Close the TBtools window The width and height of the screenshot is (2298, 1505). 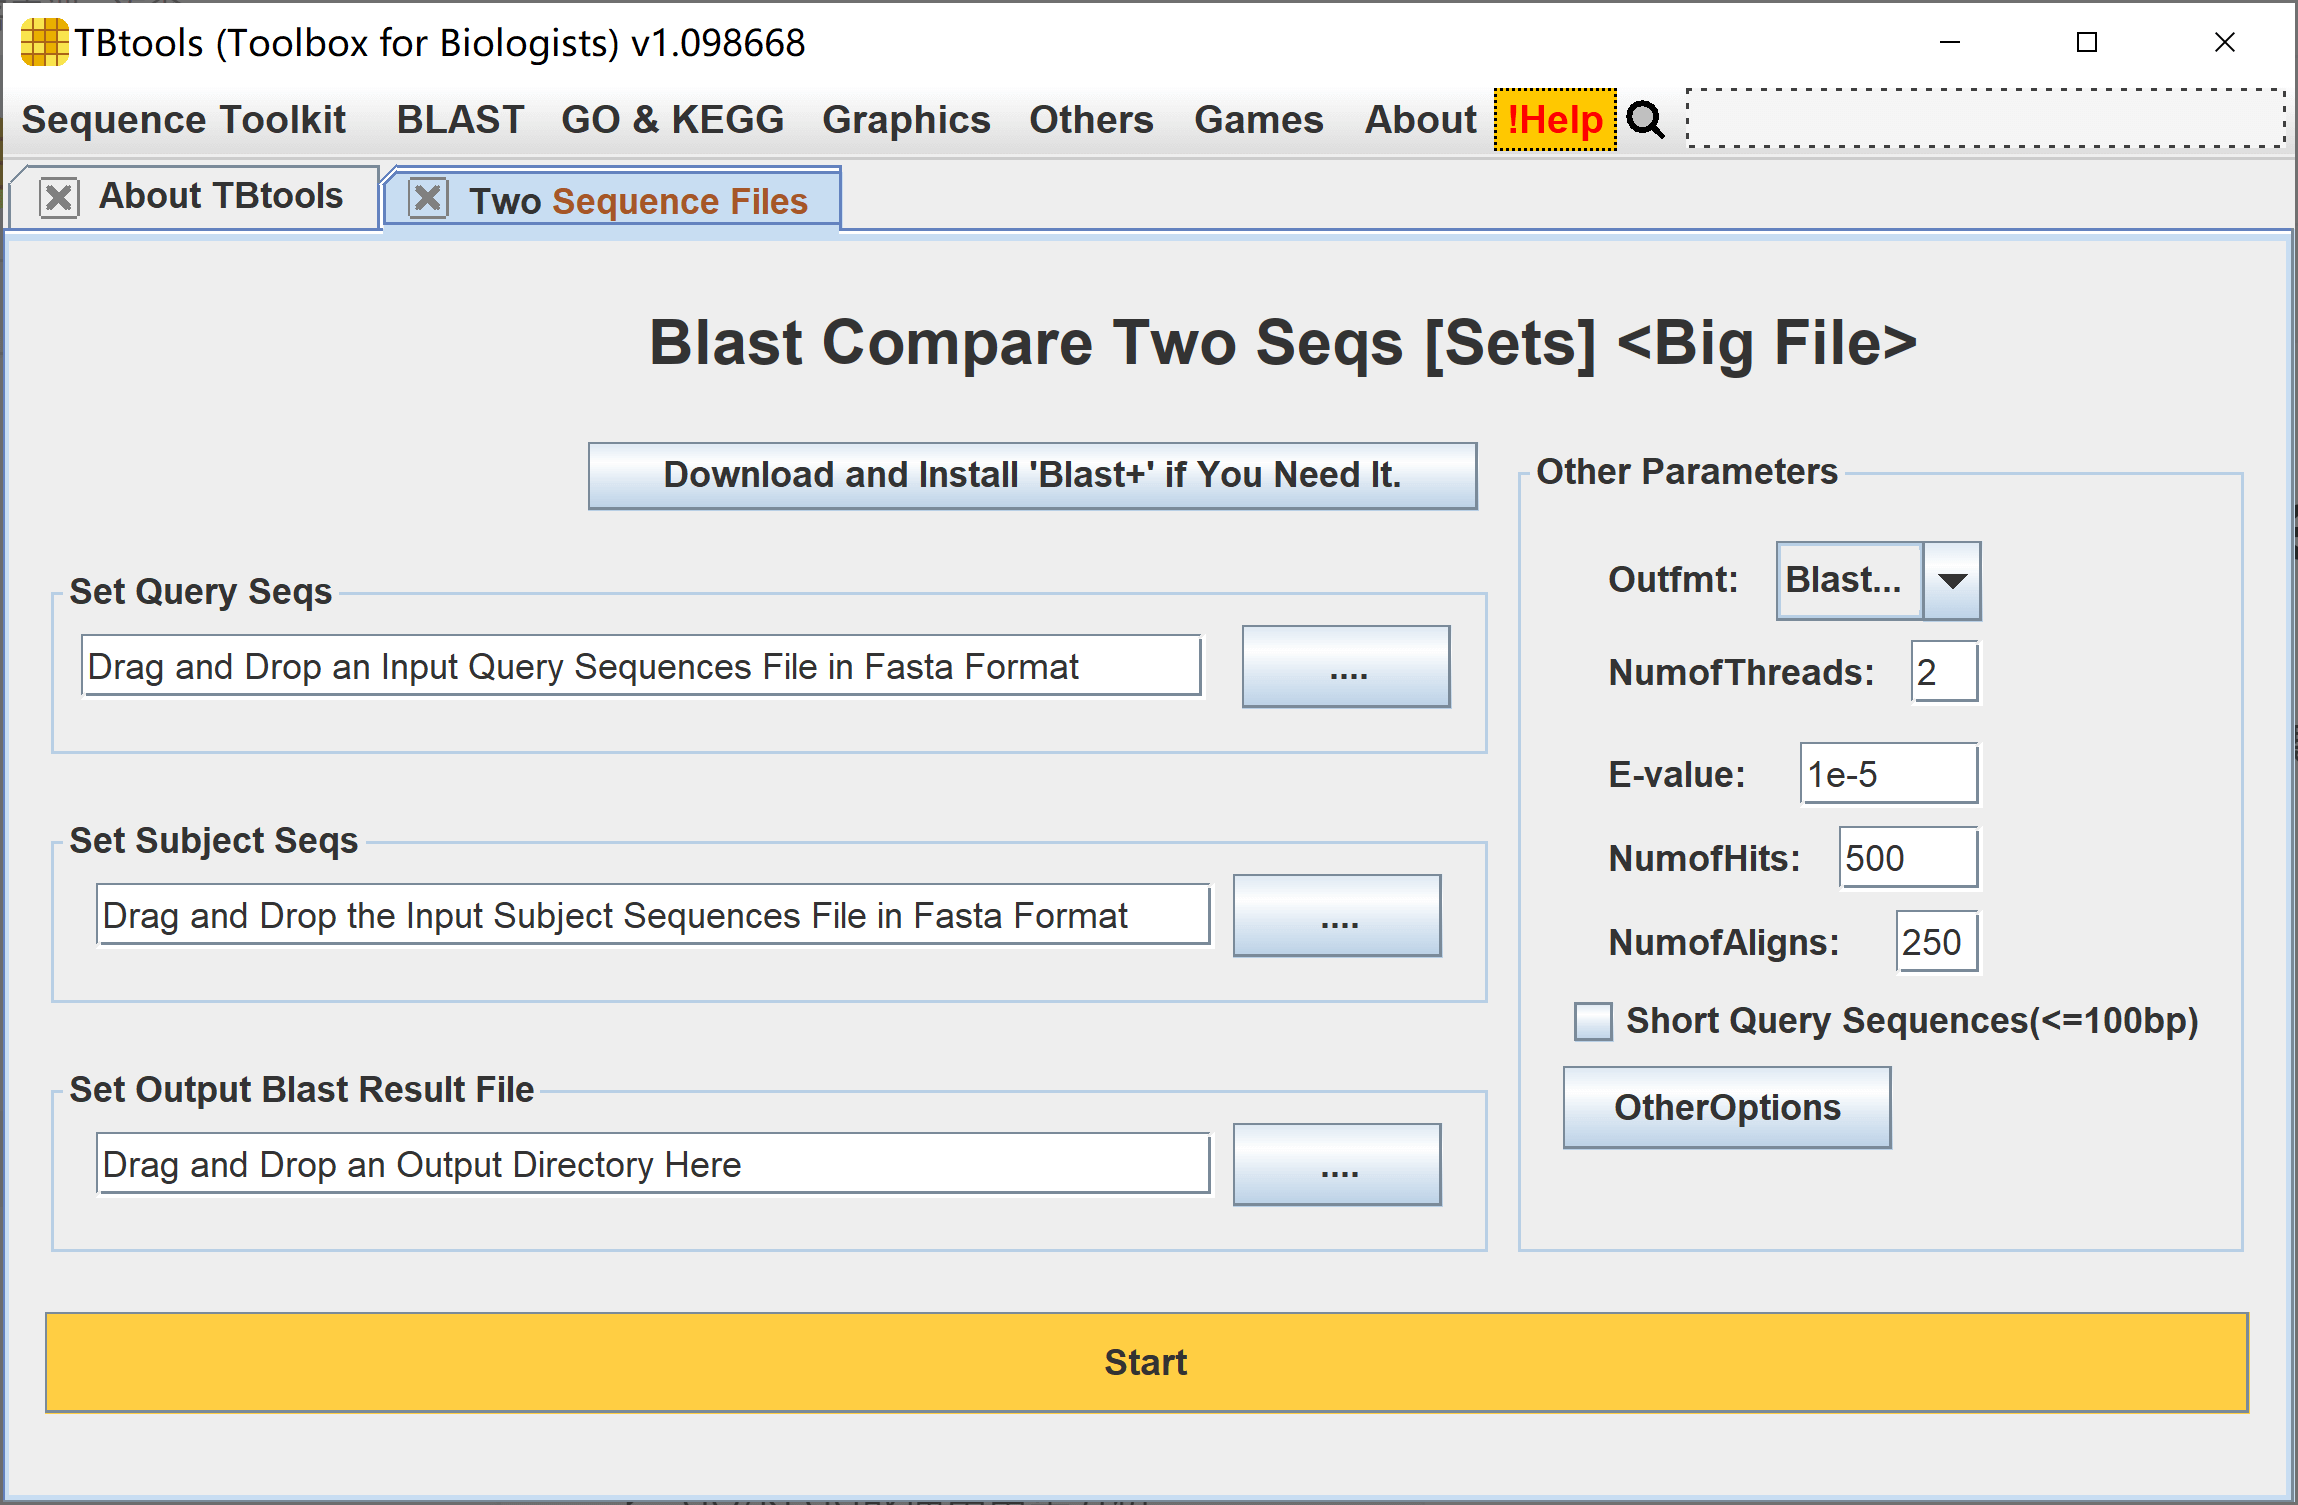point(2225,43)
